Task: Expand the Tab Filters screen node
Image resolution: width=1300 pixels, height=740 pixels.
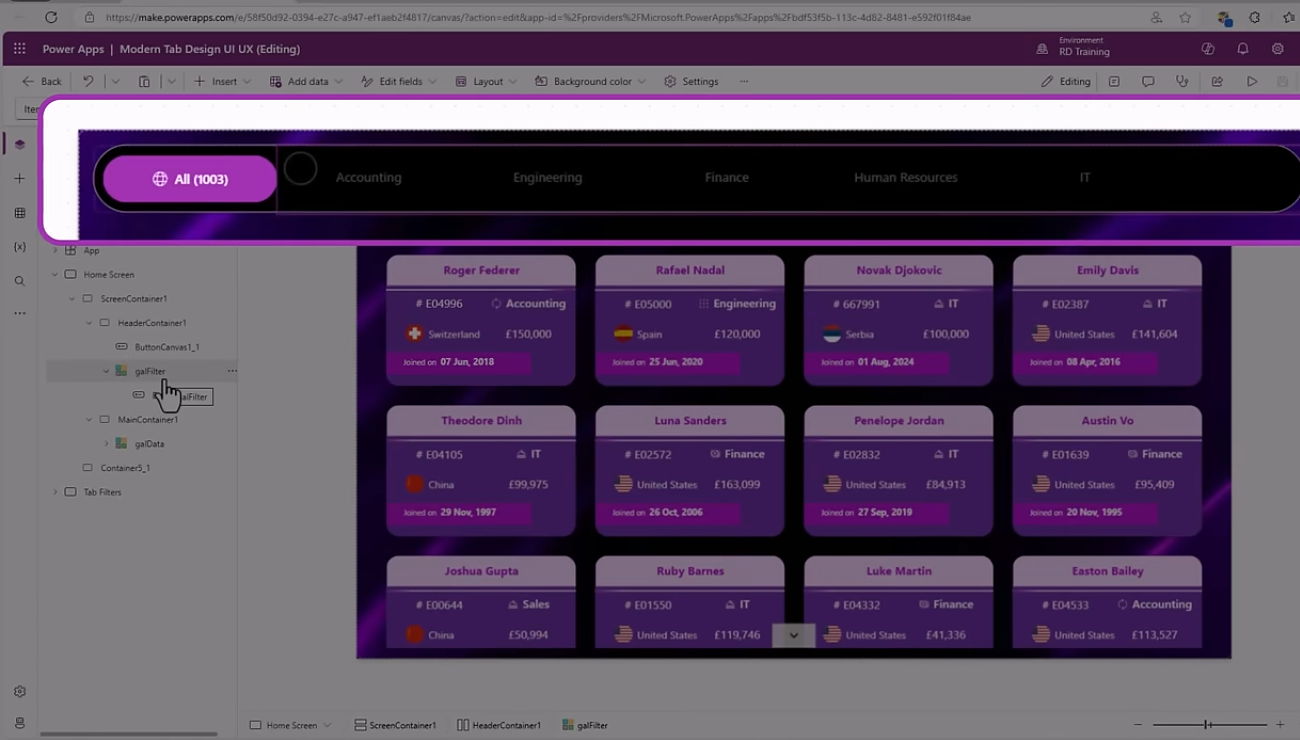Action: coord(56,492)
